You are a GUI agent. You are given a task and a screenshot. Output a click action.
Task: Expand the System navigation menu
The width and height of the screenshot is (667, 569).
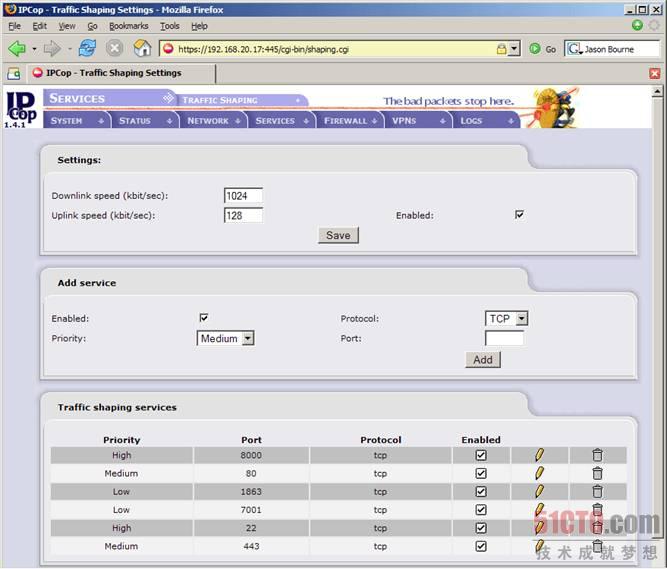click(77, 121)
